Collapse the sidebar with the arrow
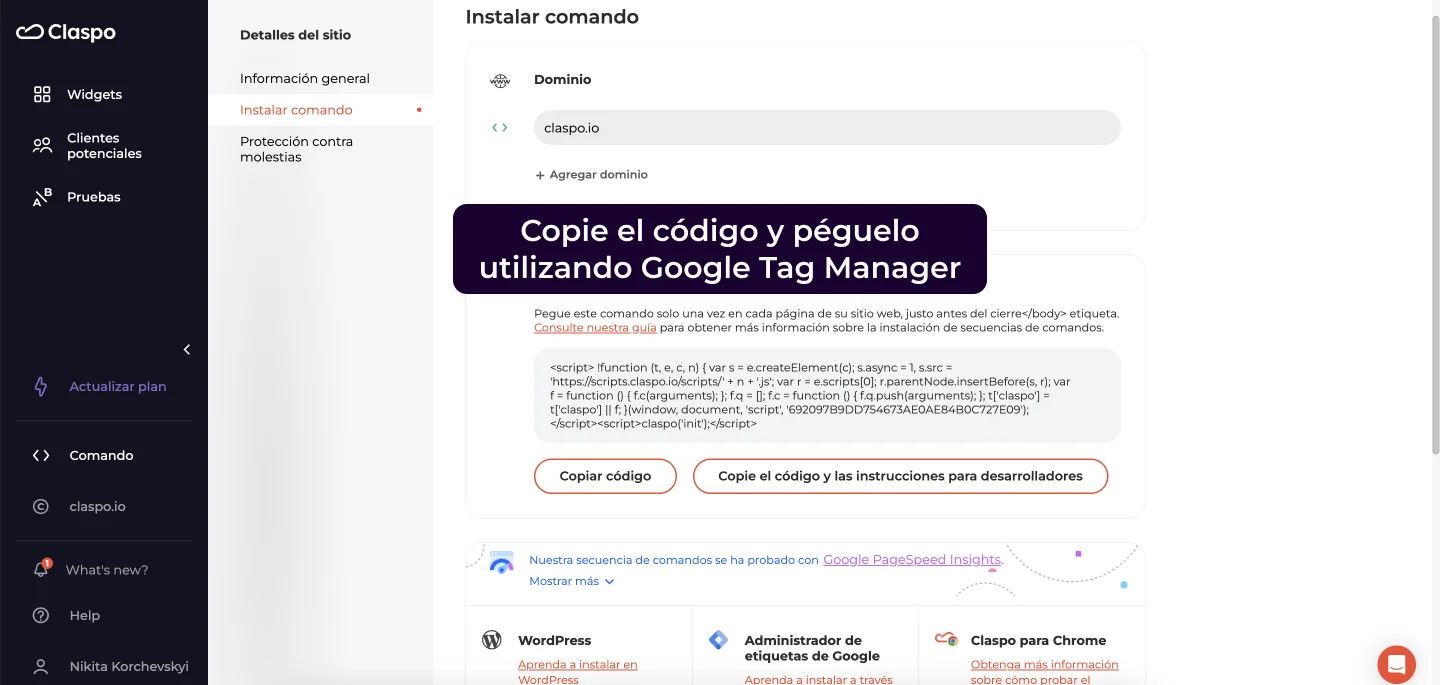 186,349
